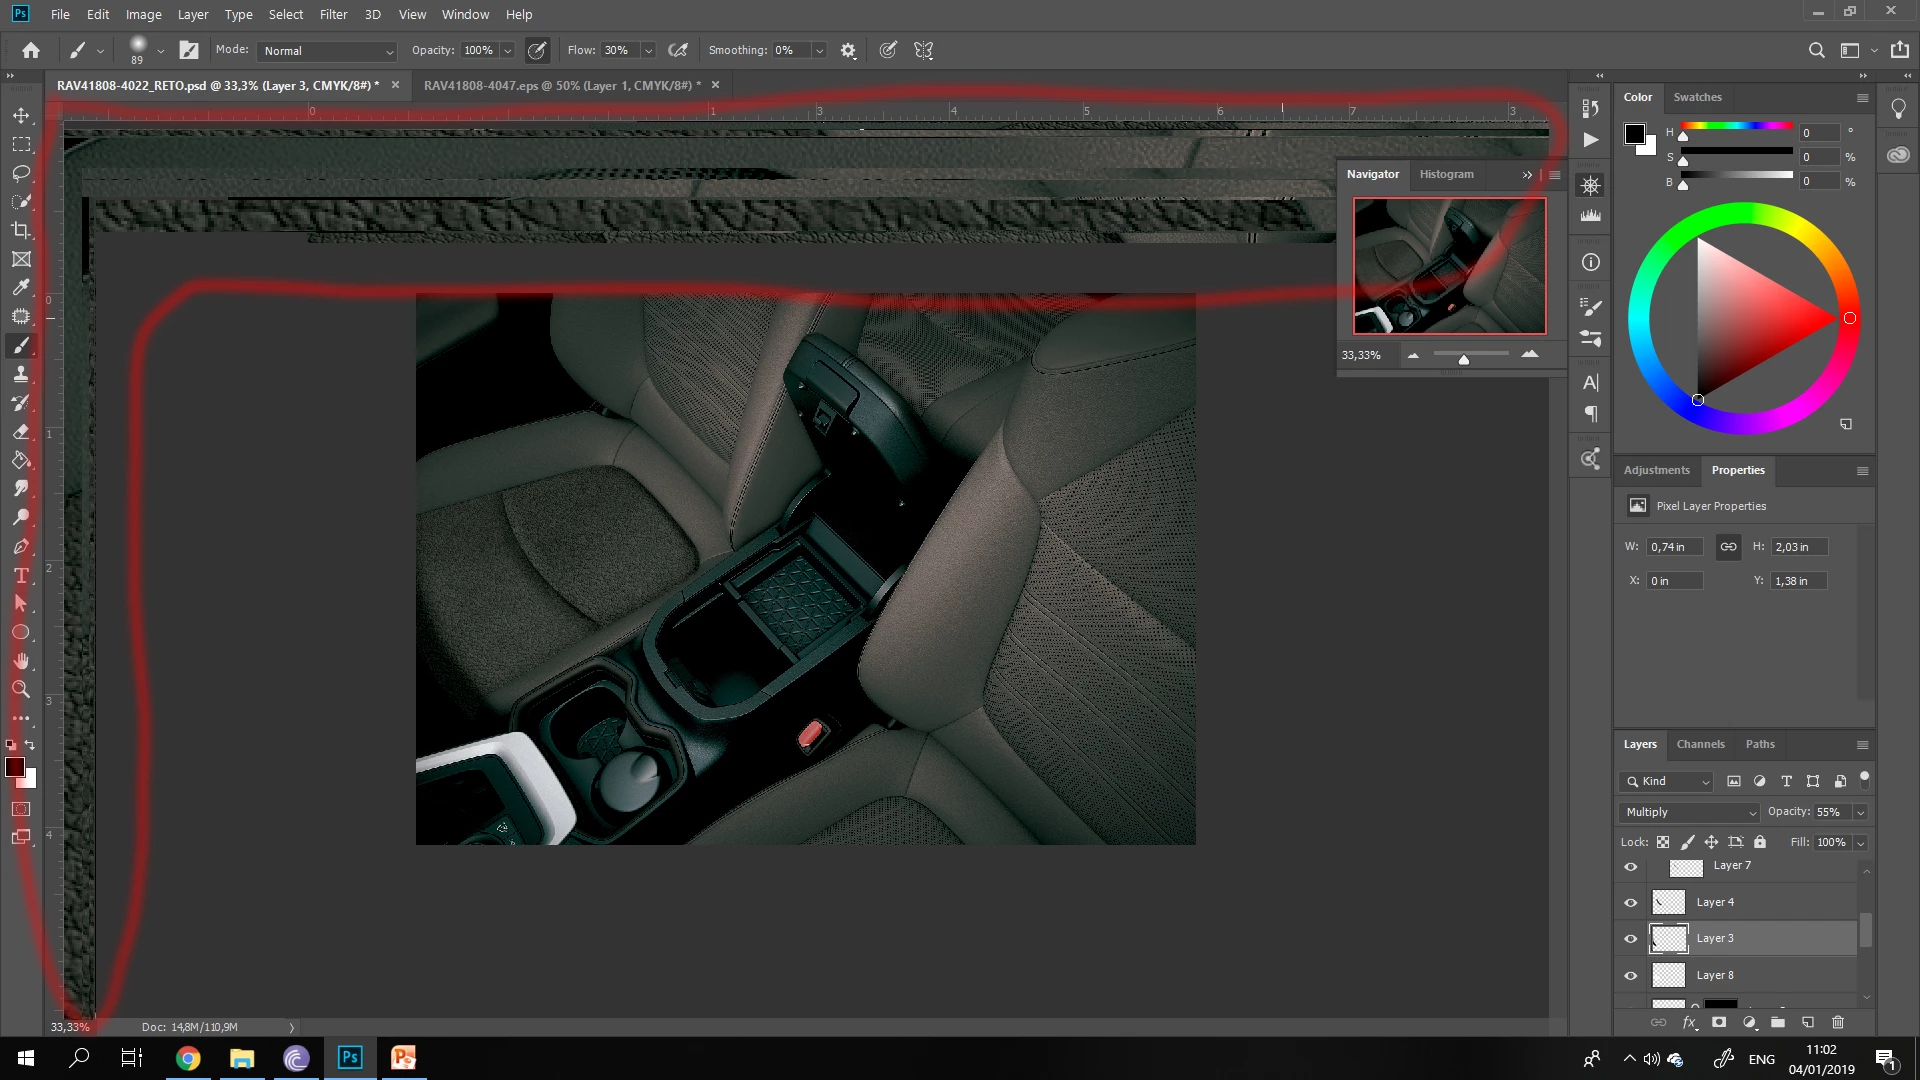Screen dimensions: 1920x1080
Task: Open Chrome from the Windows taskbar
Action: (x=188, y=1058)
